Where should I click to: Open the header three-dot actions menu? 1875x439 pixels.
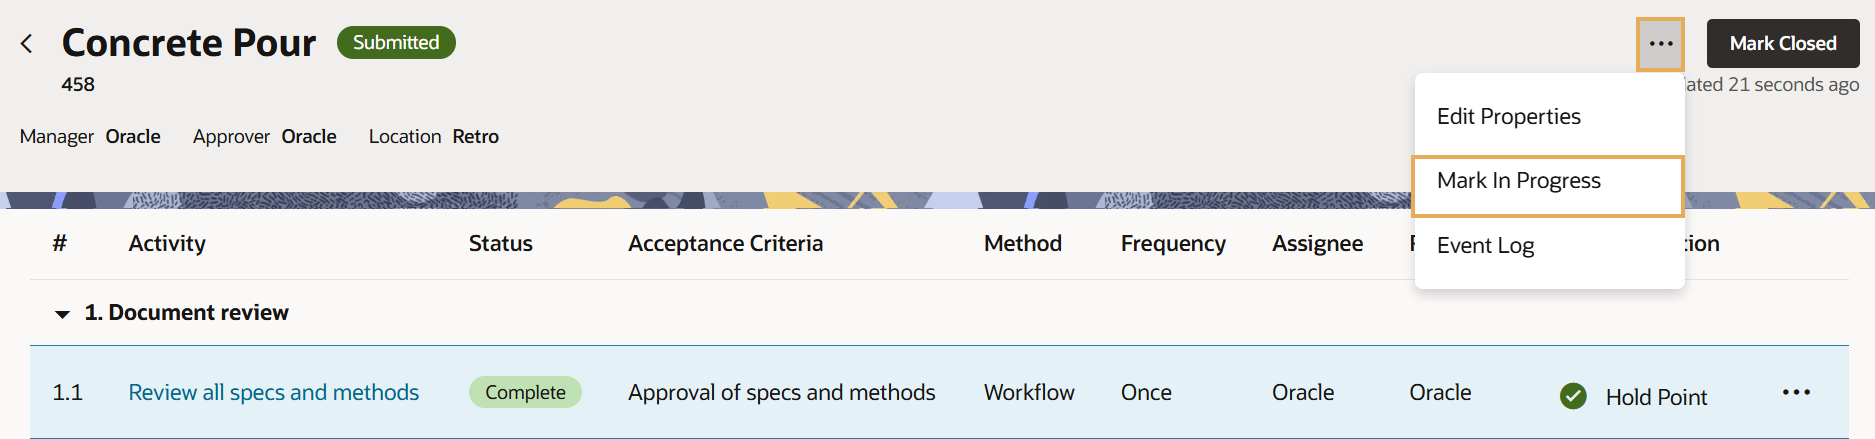click(1660, 44)
